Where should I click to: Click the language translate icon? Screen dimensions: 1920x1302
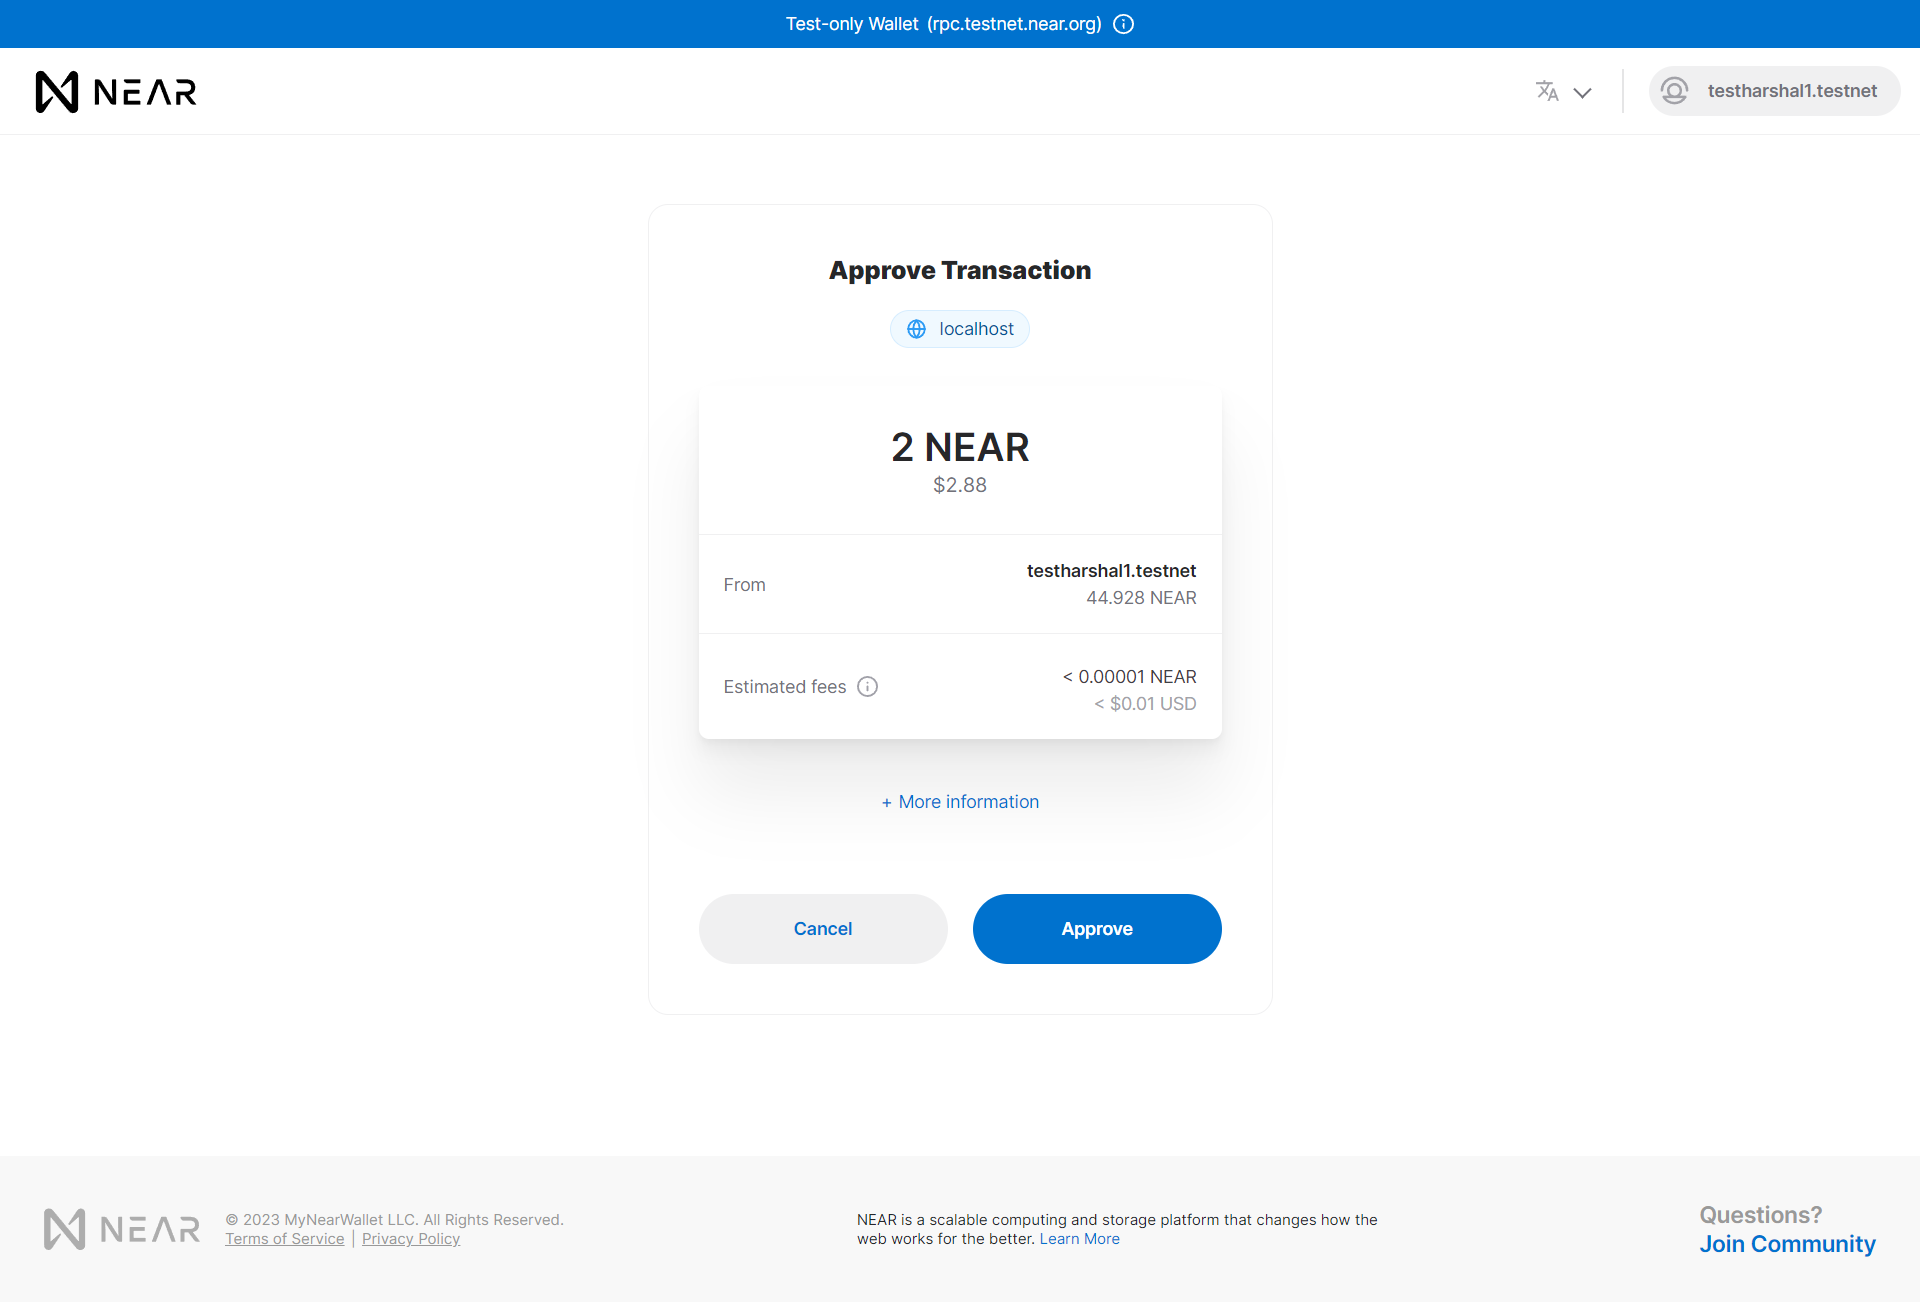click(x=1547, y=91)
